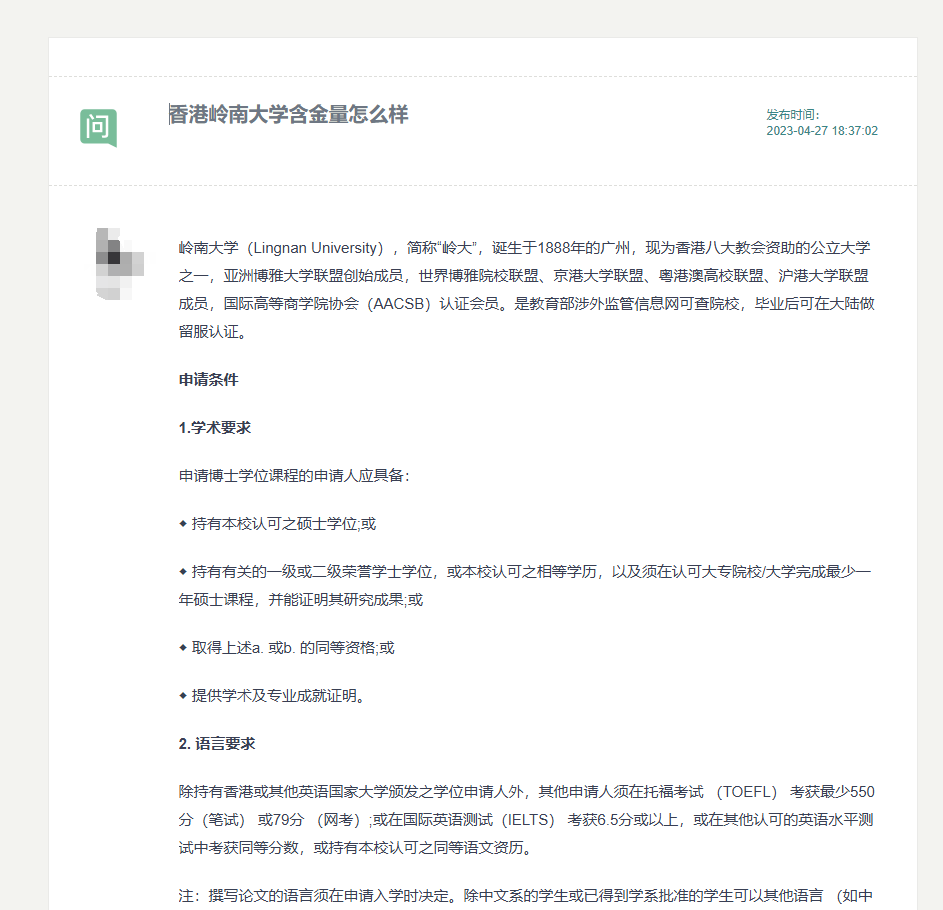
Task: Click the timestamp 2023-04-27 18:37:02
Action: [822, 131]
